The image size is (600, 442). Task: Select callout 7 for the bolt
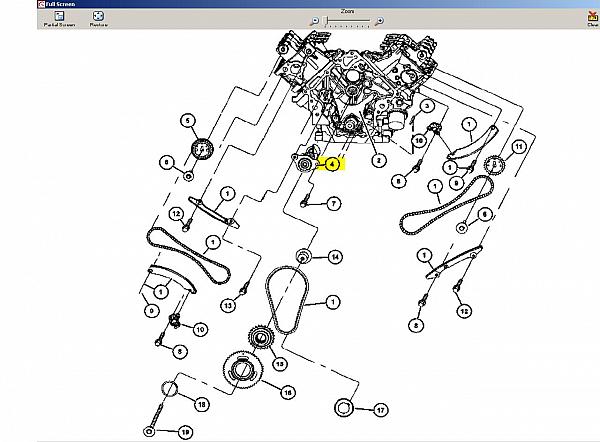tap(334, 204)
